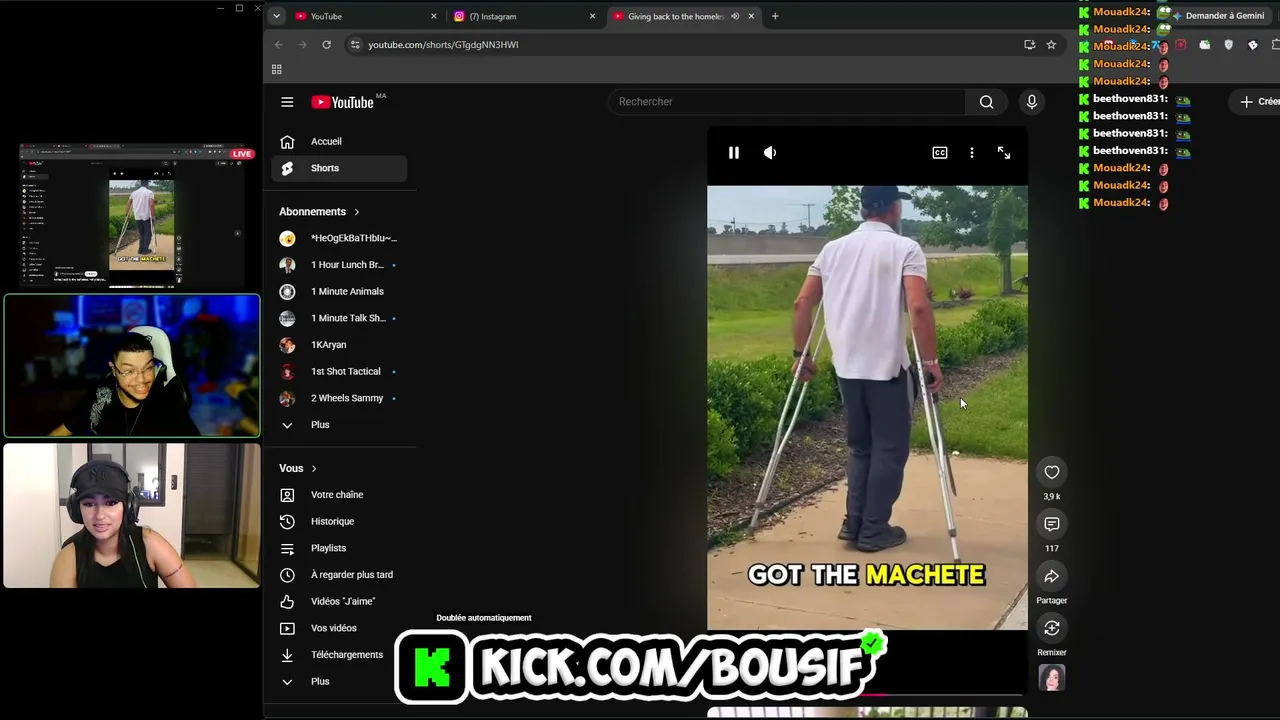Open the browser apps grid shortcut
Image resolution: width=1280 pixels, height=720 pixels.
coord(277,69)
